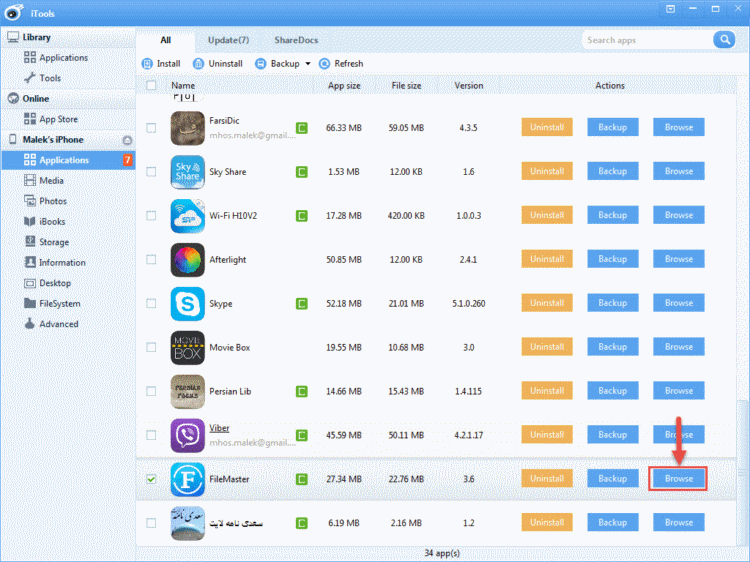The image size is (750, 562).
Task: Check the Movie Box row checkbox
Action: (151, 348)
